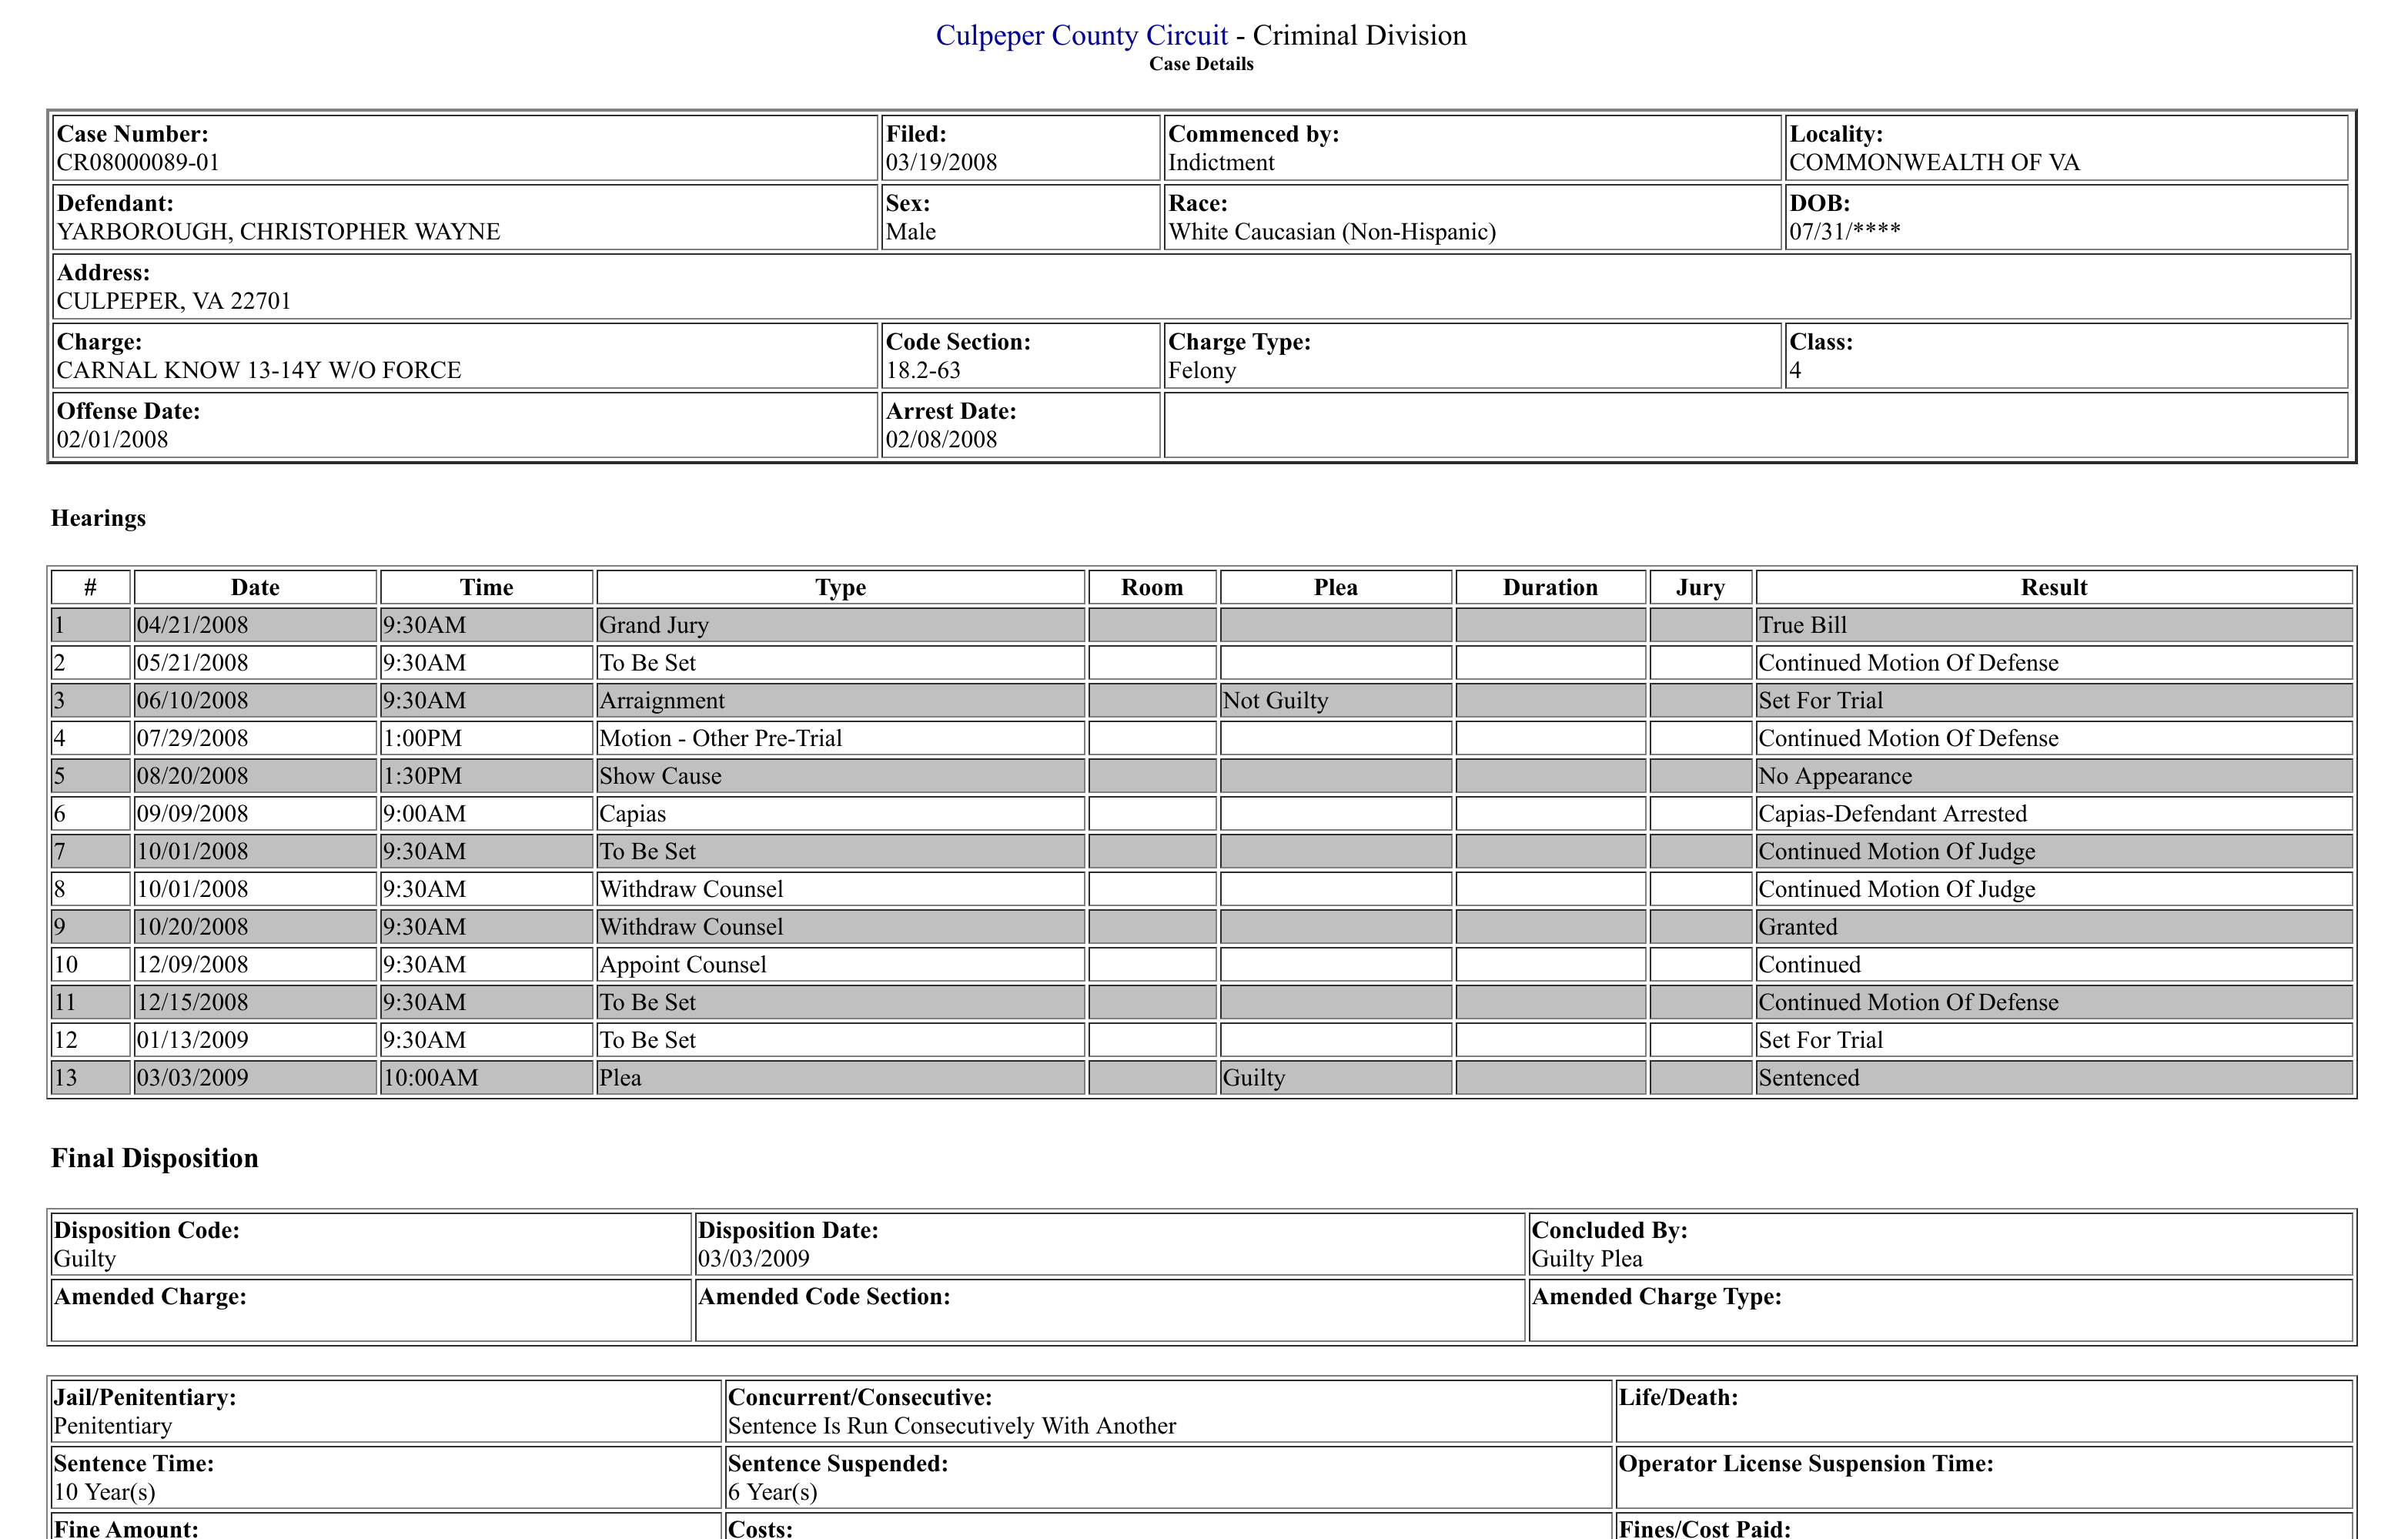Click the Date column header in Hearings
The width and height of the screenshot is (2408, 1539).
[x=255, y=588]
